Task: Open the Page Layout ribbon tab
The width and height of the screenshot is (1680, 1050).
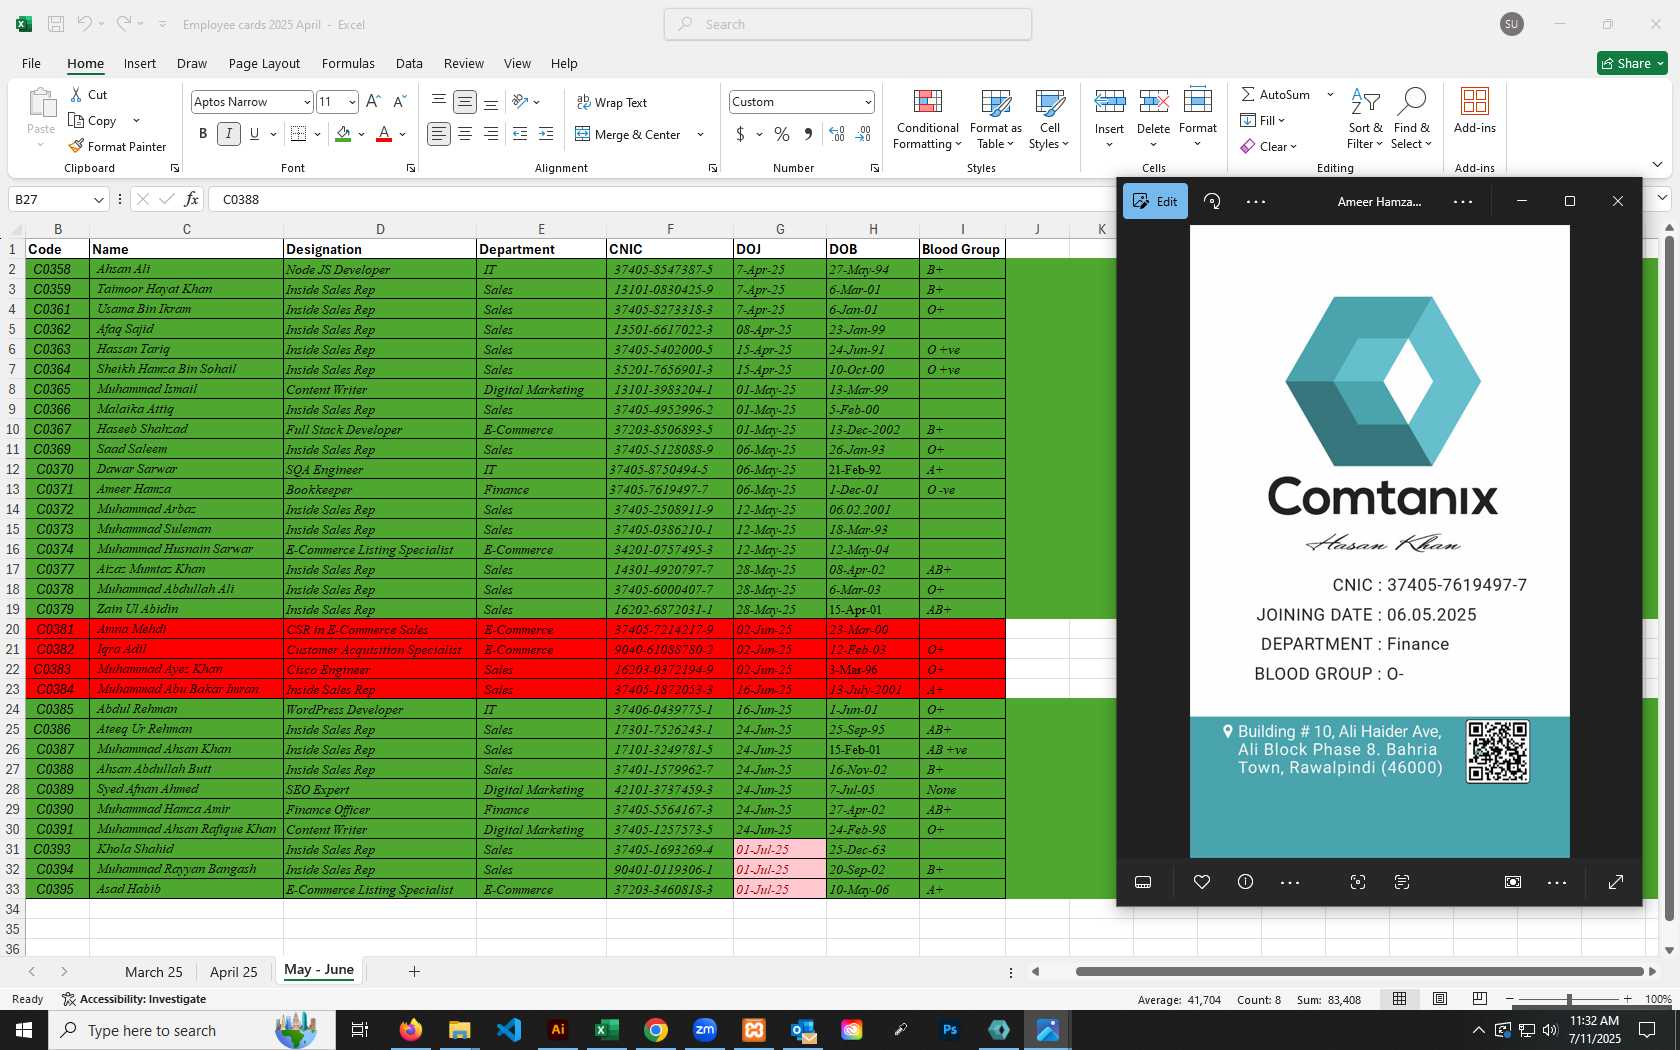Action: [264, 63]
